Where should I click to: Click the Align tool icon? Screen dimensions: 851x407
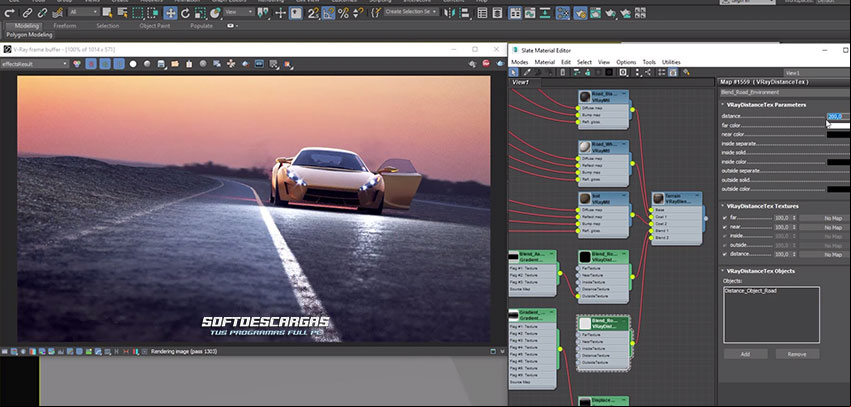[464, 13]
